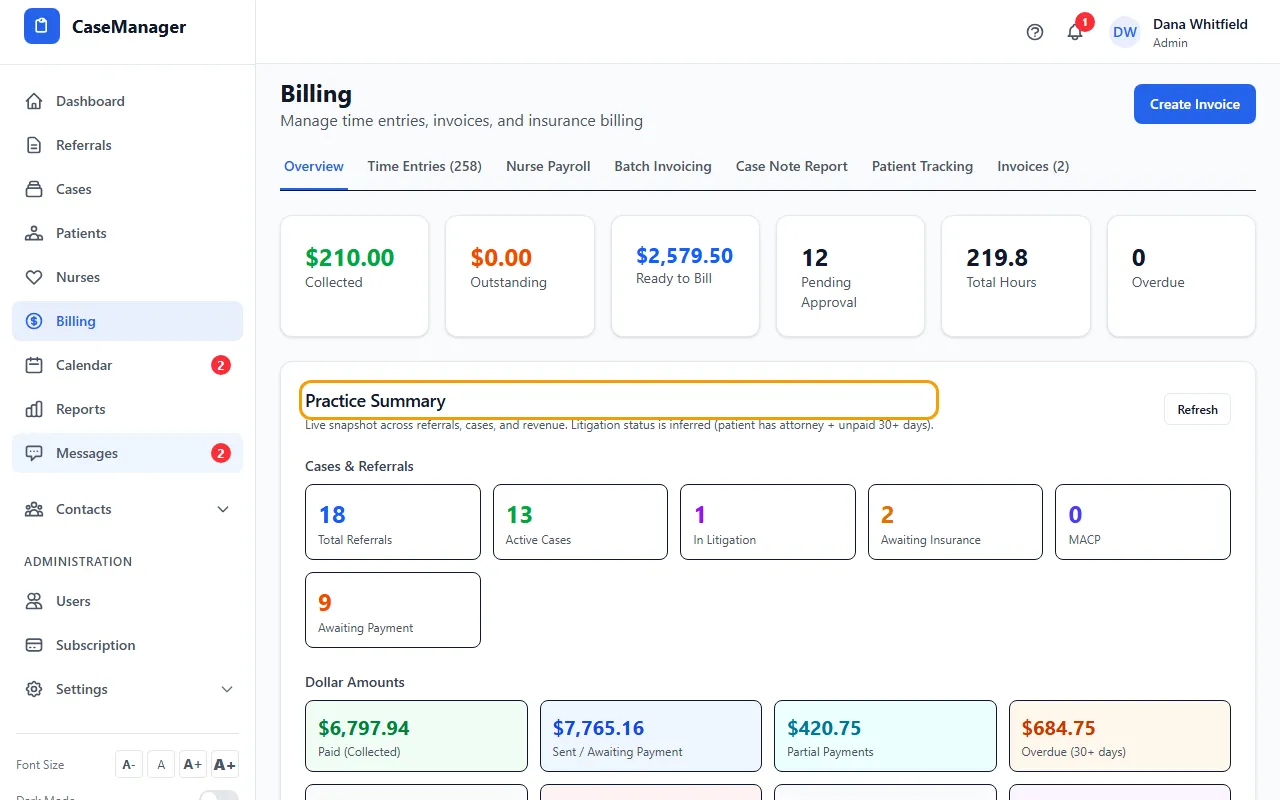Select the Batch Invoicing tab

pyautogui.click(x=663, y=167)
